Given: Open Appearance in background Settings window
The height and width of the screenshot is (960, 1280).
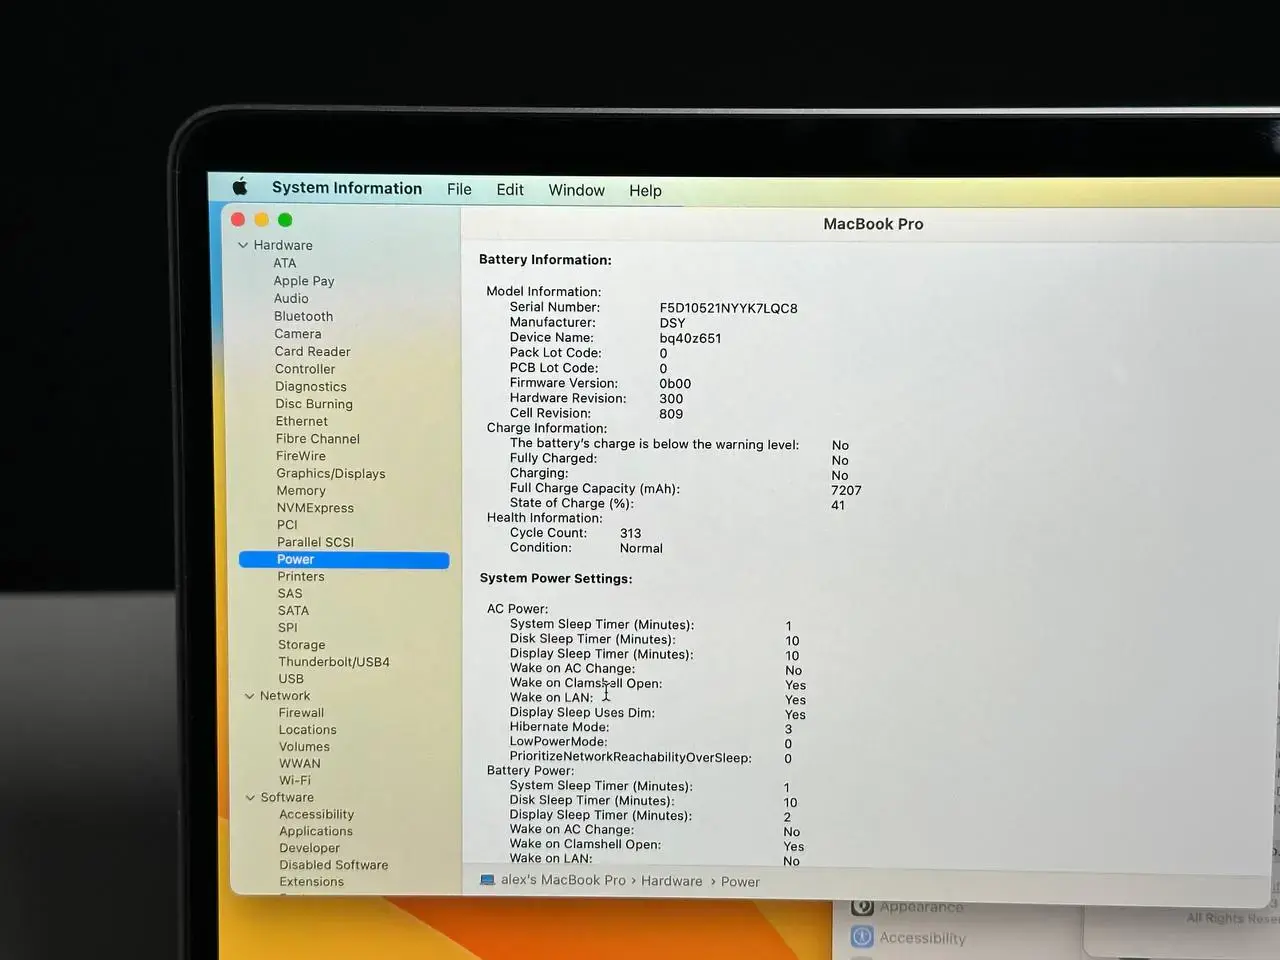Looking at the screenshot, I should coord(922,907).
